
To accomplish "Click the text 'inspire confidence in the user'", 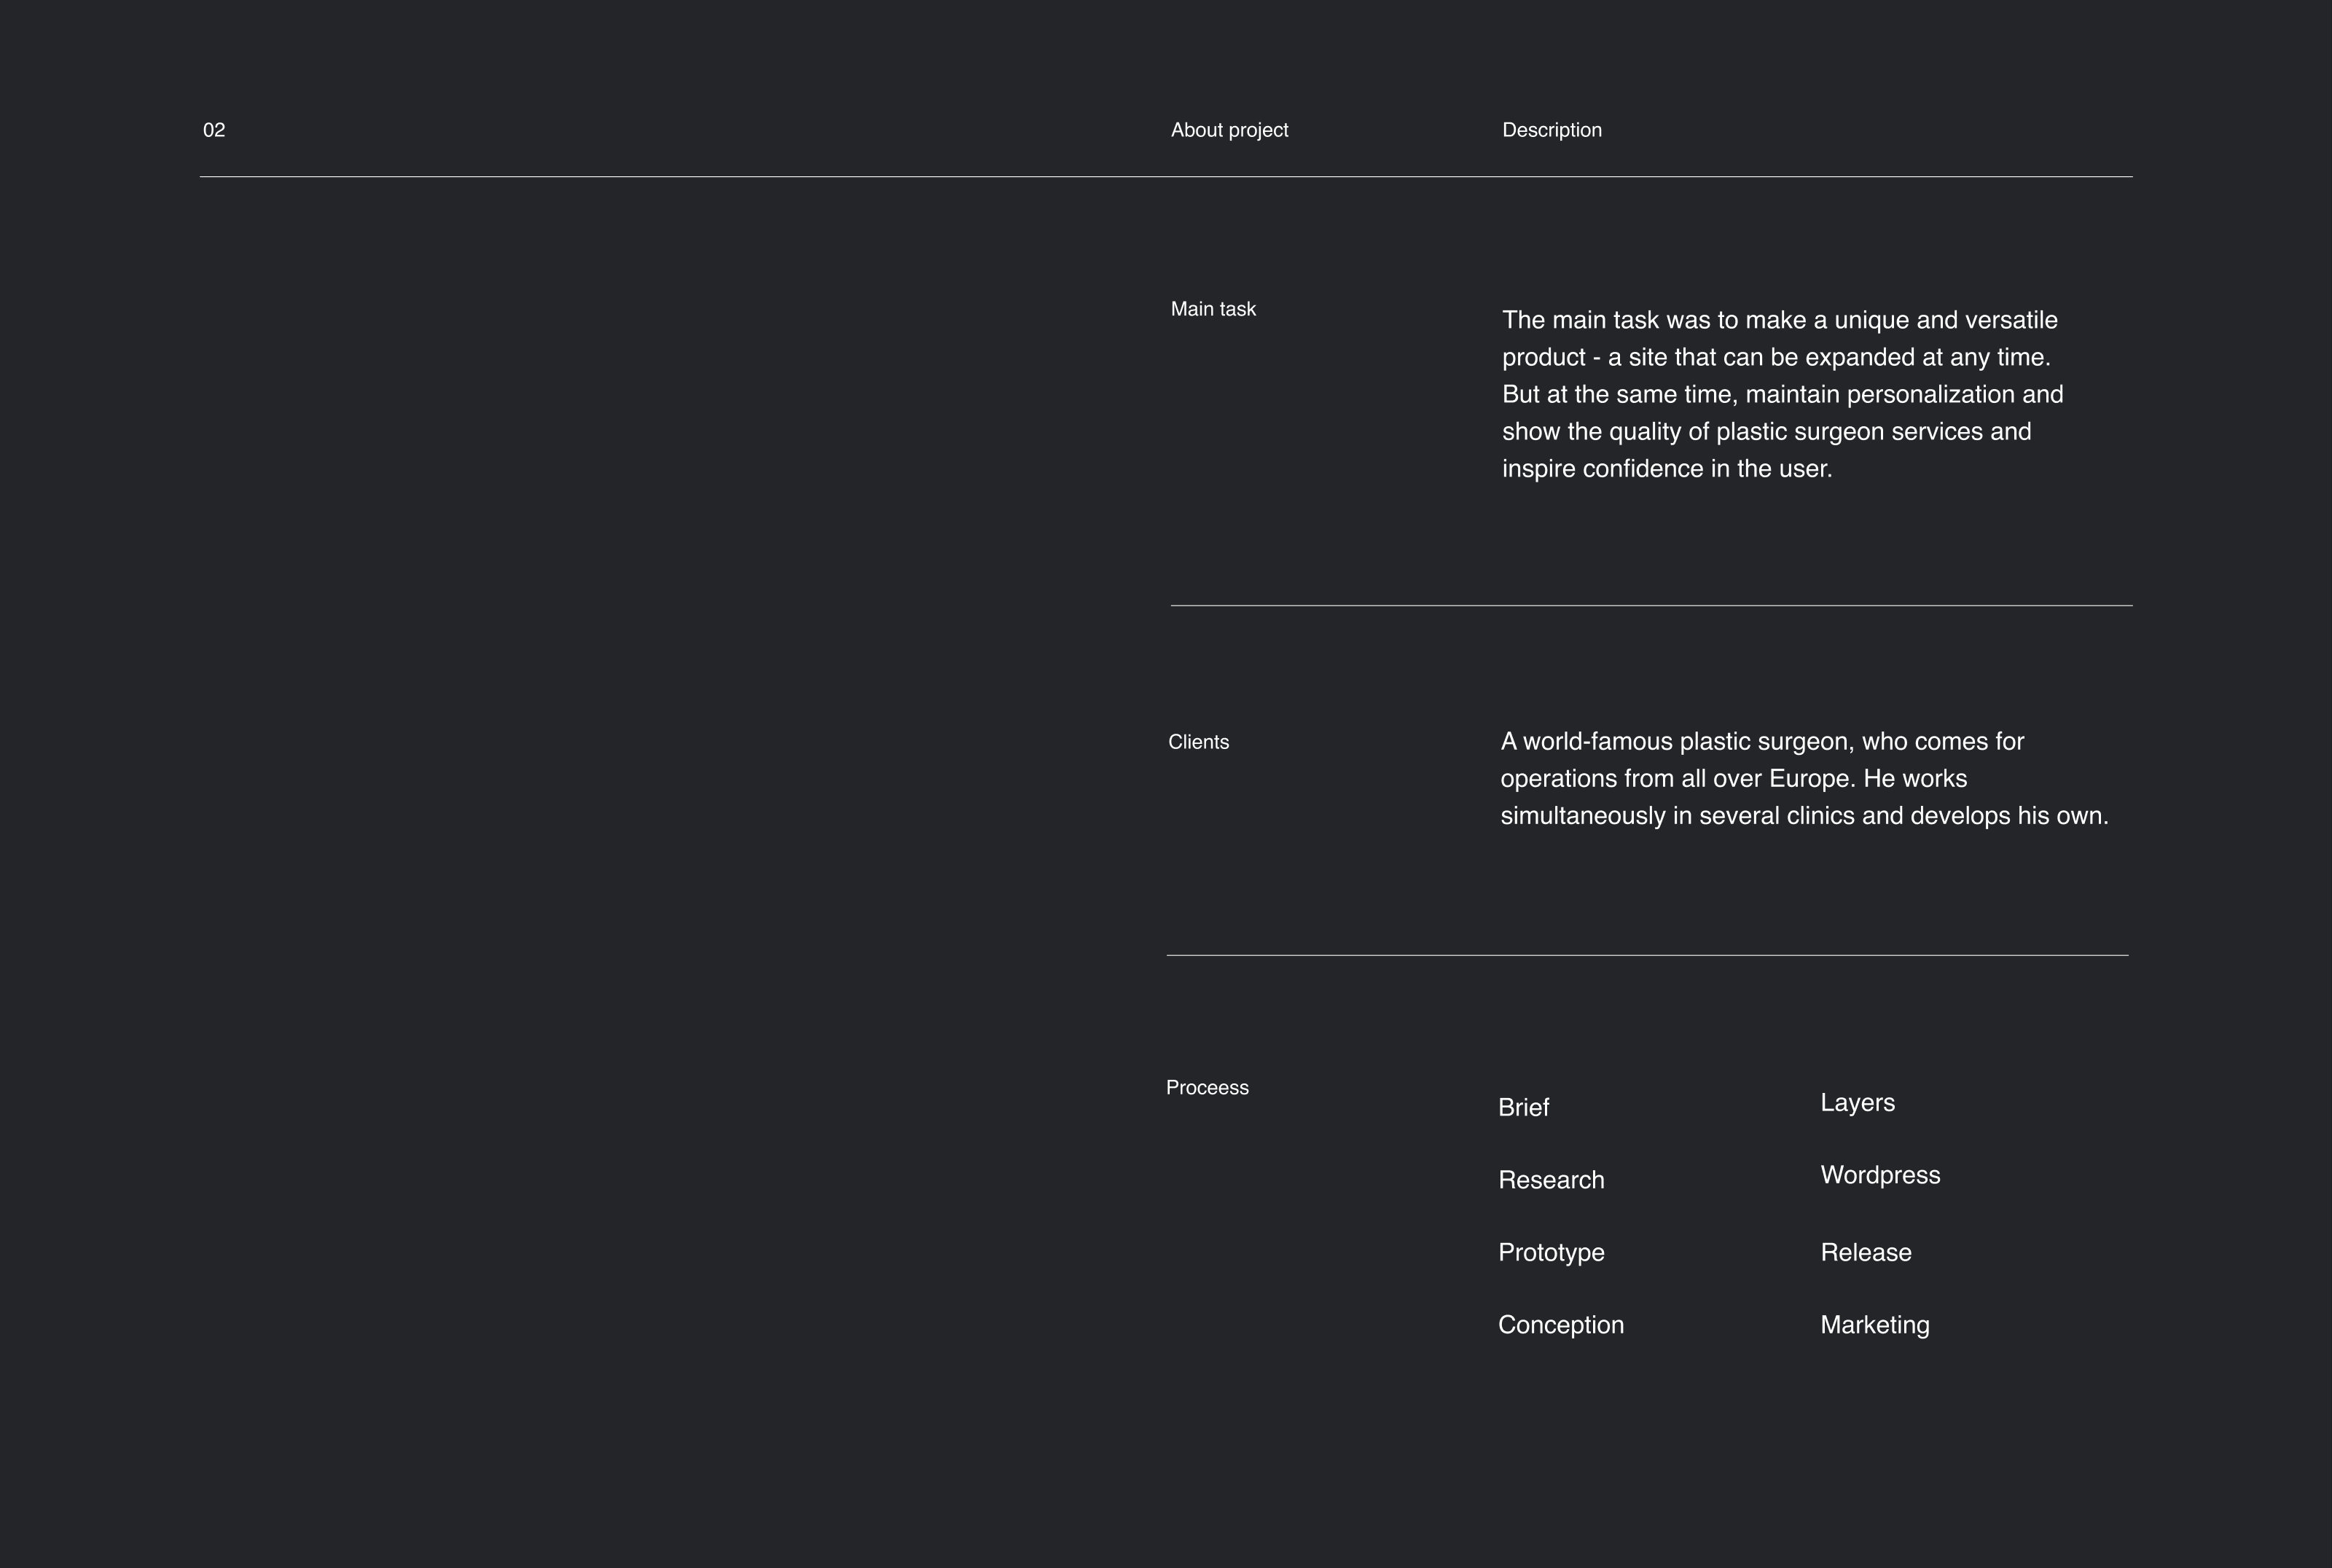I will 1666,469.
